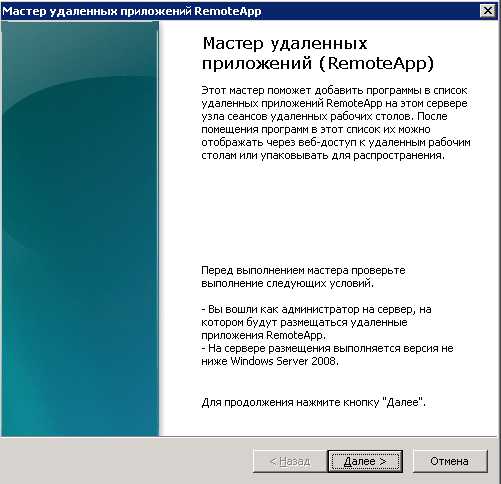Click the line 'выполнение следующих условий.'

pos(287,283)
